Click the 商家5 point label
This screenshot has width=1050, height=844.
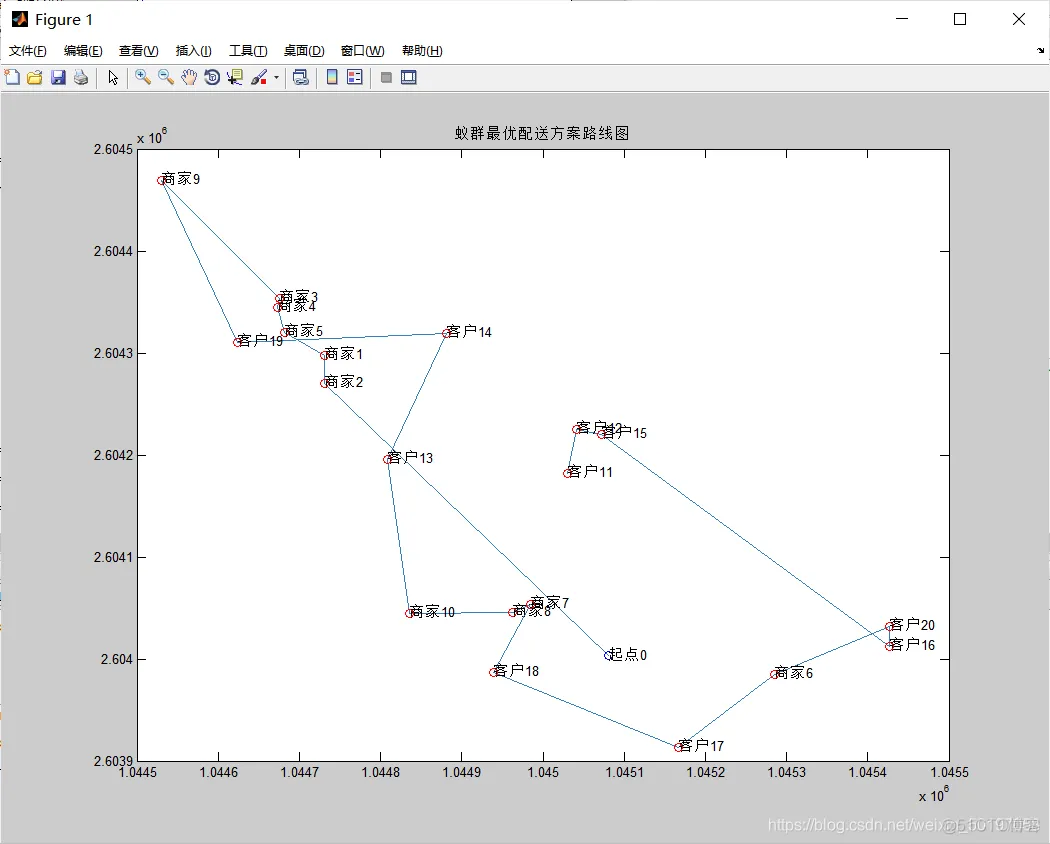pos(303,331)
